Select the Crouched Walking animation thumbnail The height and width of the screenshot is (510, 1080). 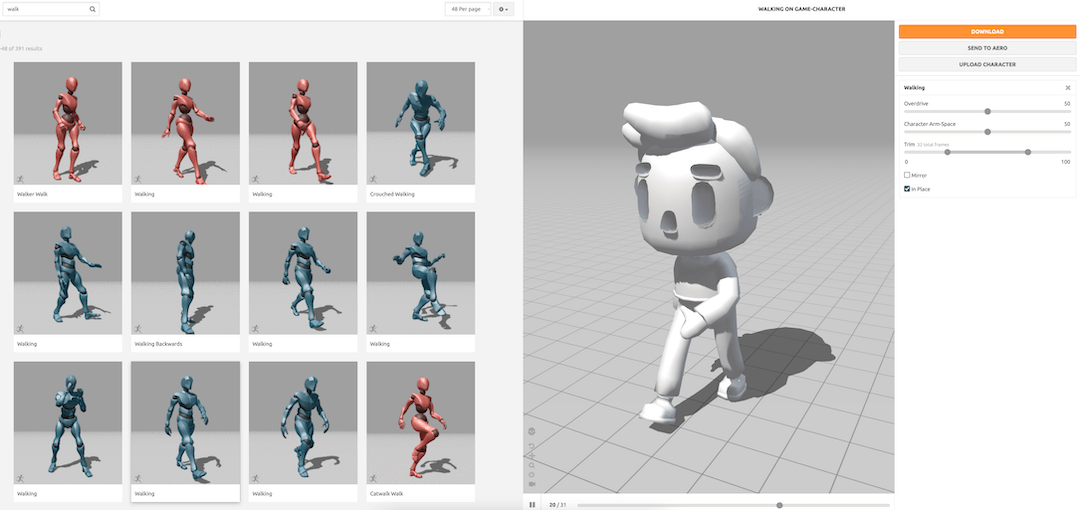(x=420, y=123)
